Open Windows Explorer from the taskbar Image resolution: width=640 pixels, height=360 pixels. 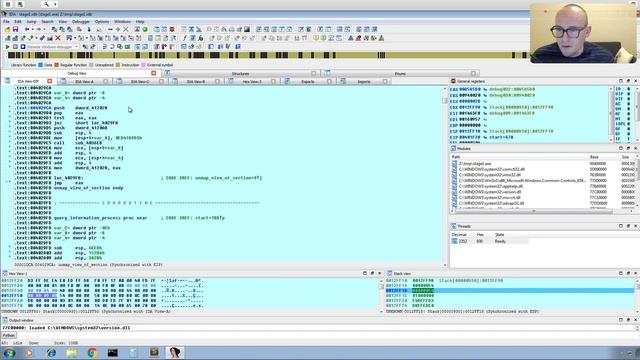coord(71,353)
